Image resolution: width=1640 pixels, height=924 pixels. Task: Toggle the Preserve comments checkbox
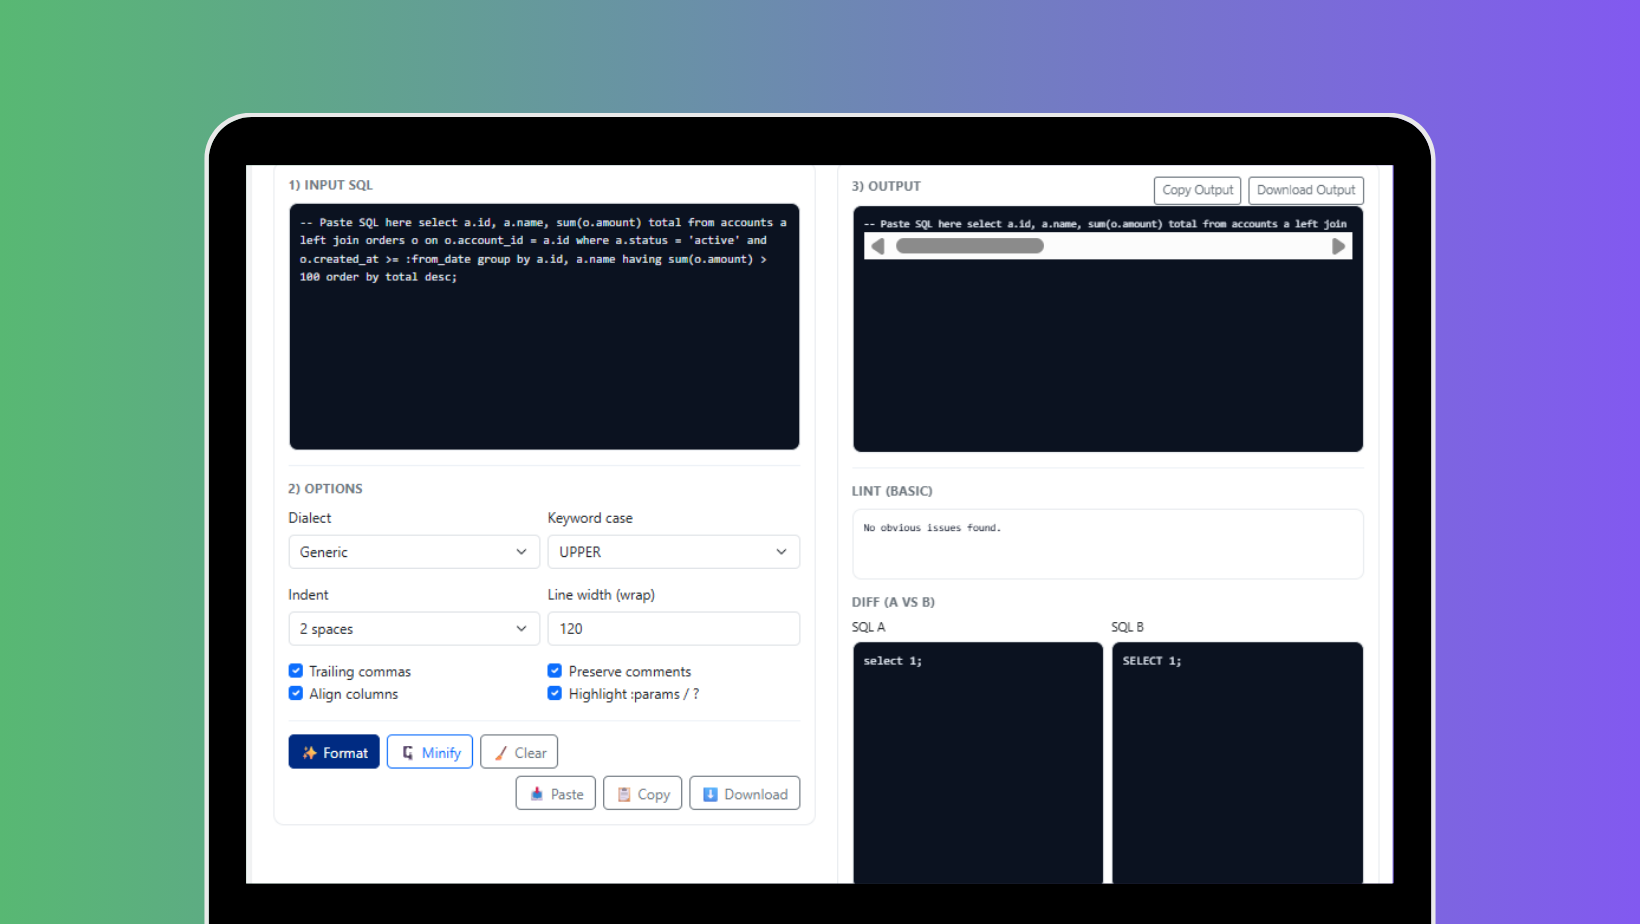pyautogui.click(x=555, y=671)
